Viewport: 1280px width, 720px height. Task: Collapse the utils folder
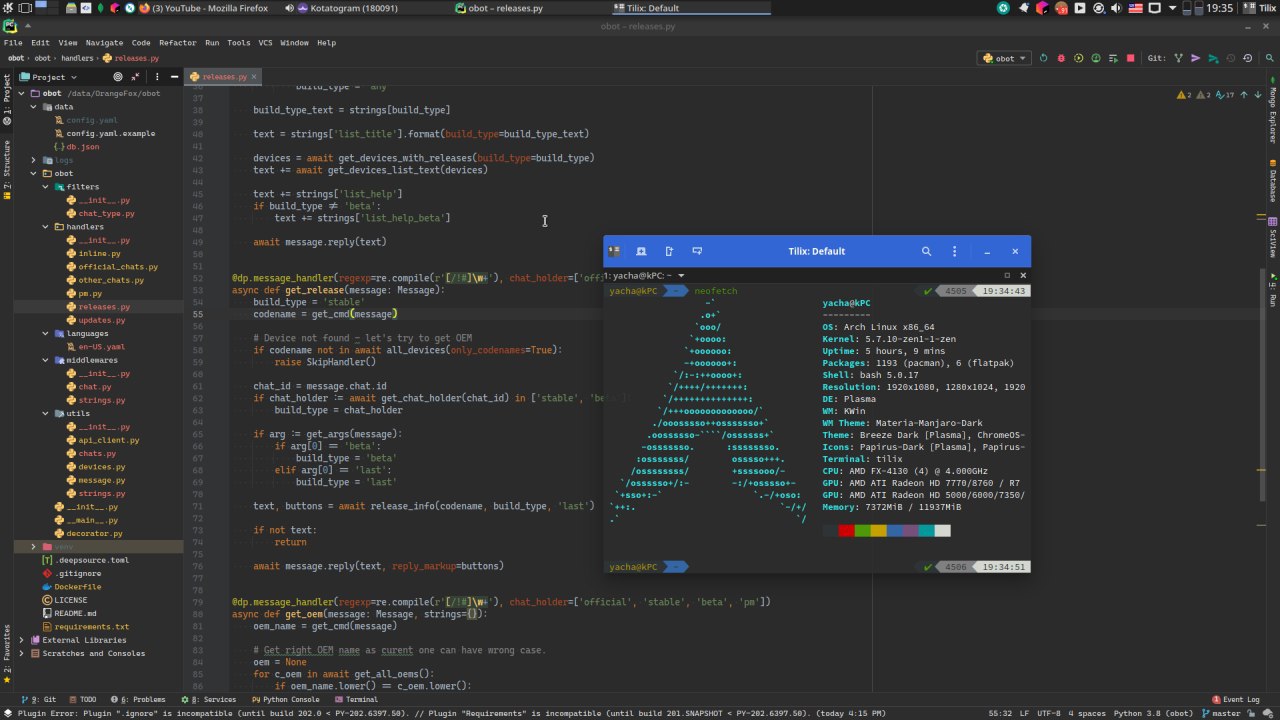[46, 413]
